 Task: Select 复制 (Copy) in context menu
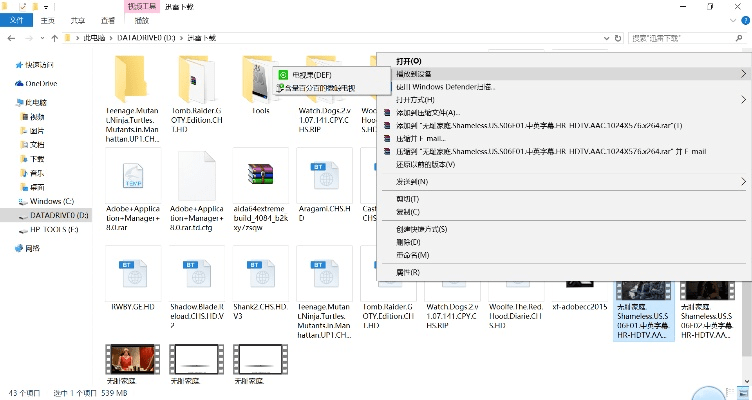(x=406, y=212)
